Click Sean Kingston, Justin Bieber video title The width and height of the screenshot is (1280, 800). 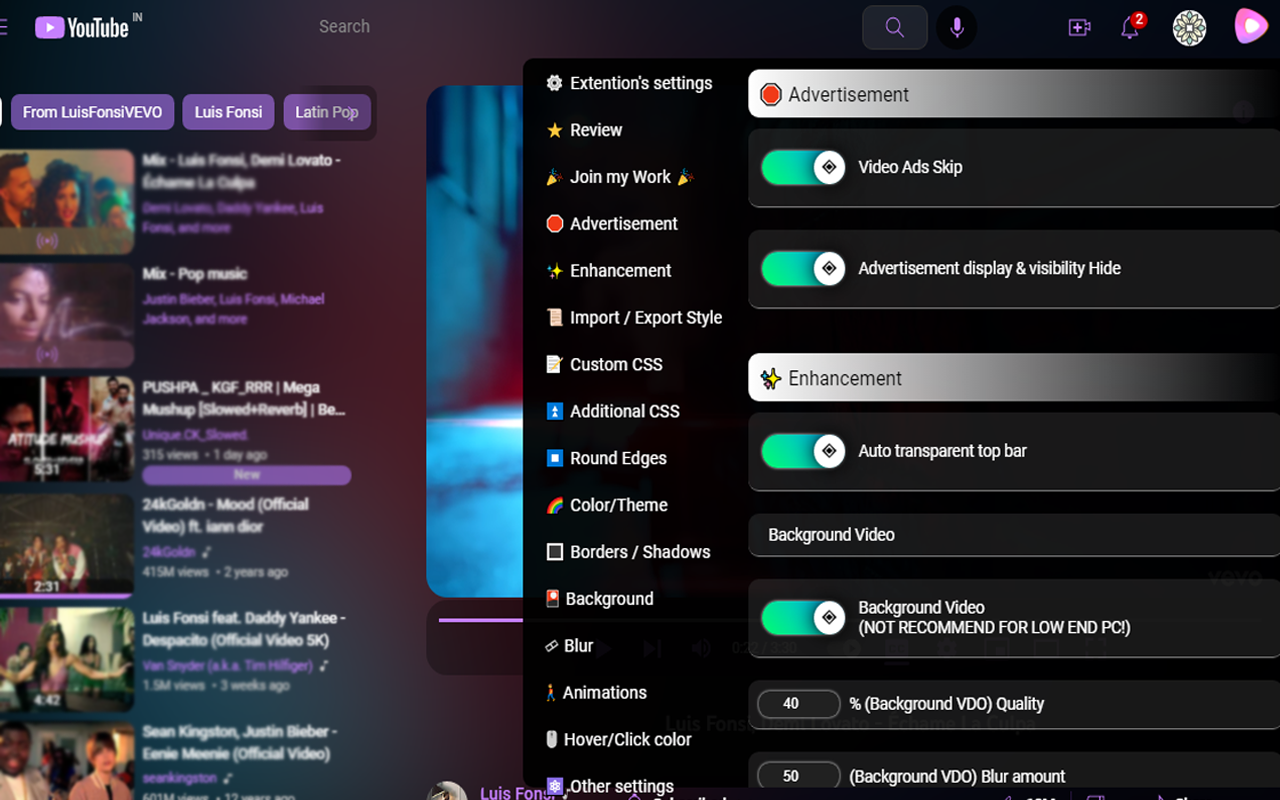click(x=239, y=742)
